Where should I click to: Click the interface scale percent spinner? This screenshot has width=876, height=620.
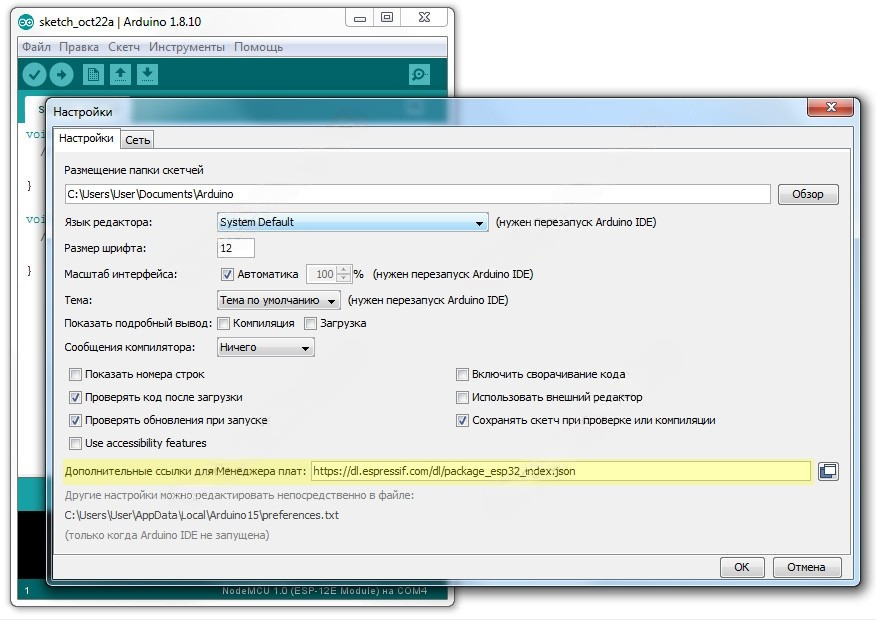tap(344, 274)
